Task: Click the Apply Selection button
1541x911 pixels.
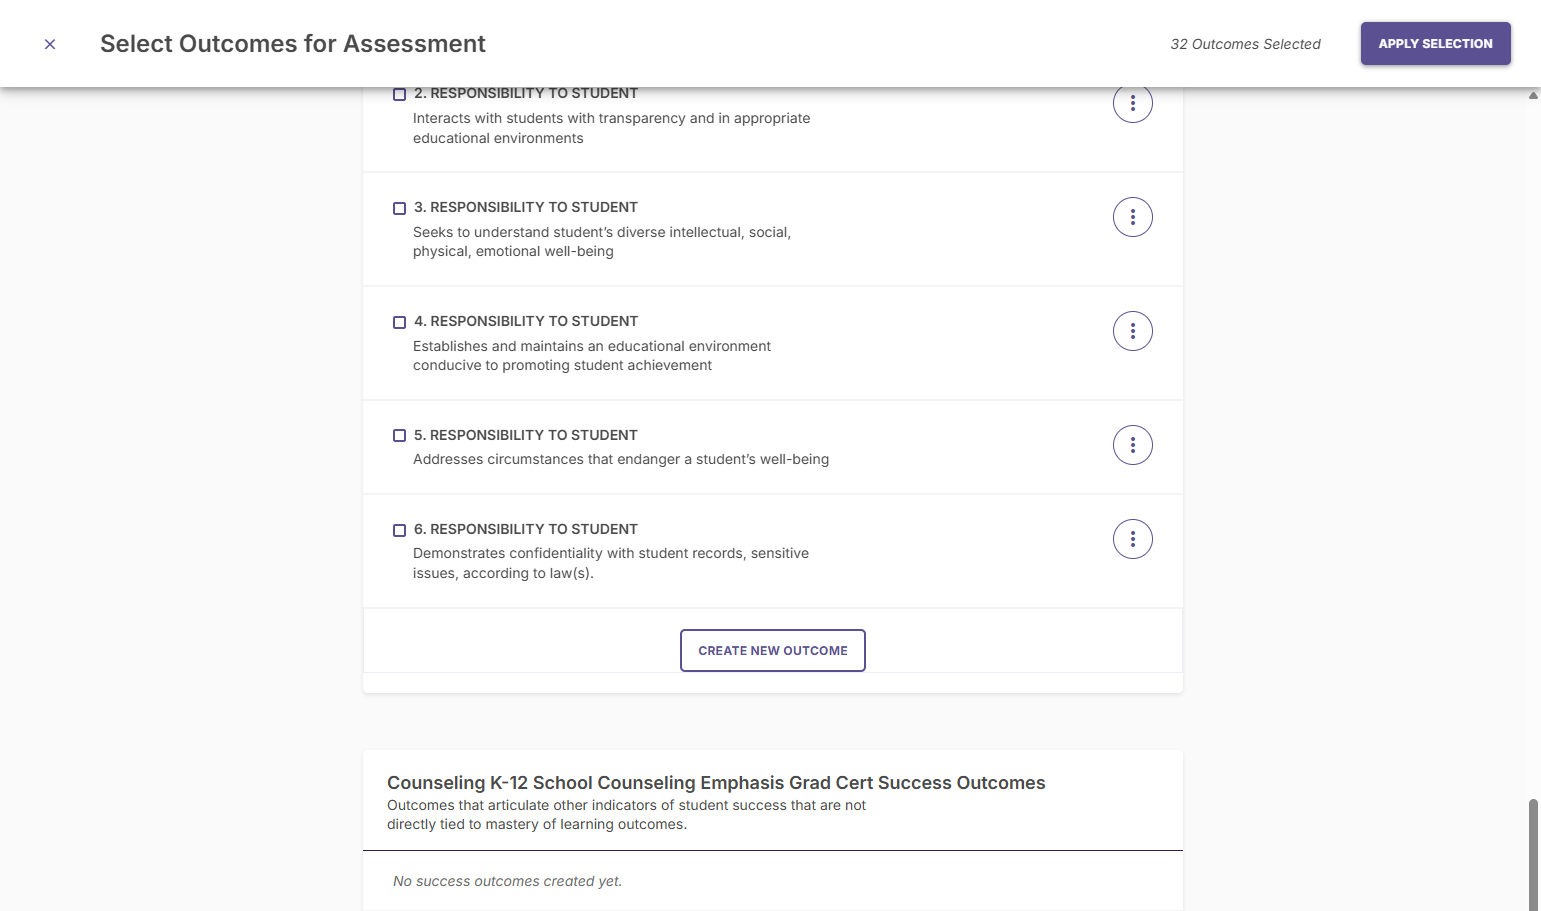Action: [1435, 44]
